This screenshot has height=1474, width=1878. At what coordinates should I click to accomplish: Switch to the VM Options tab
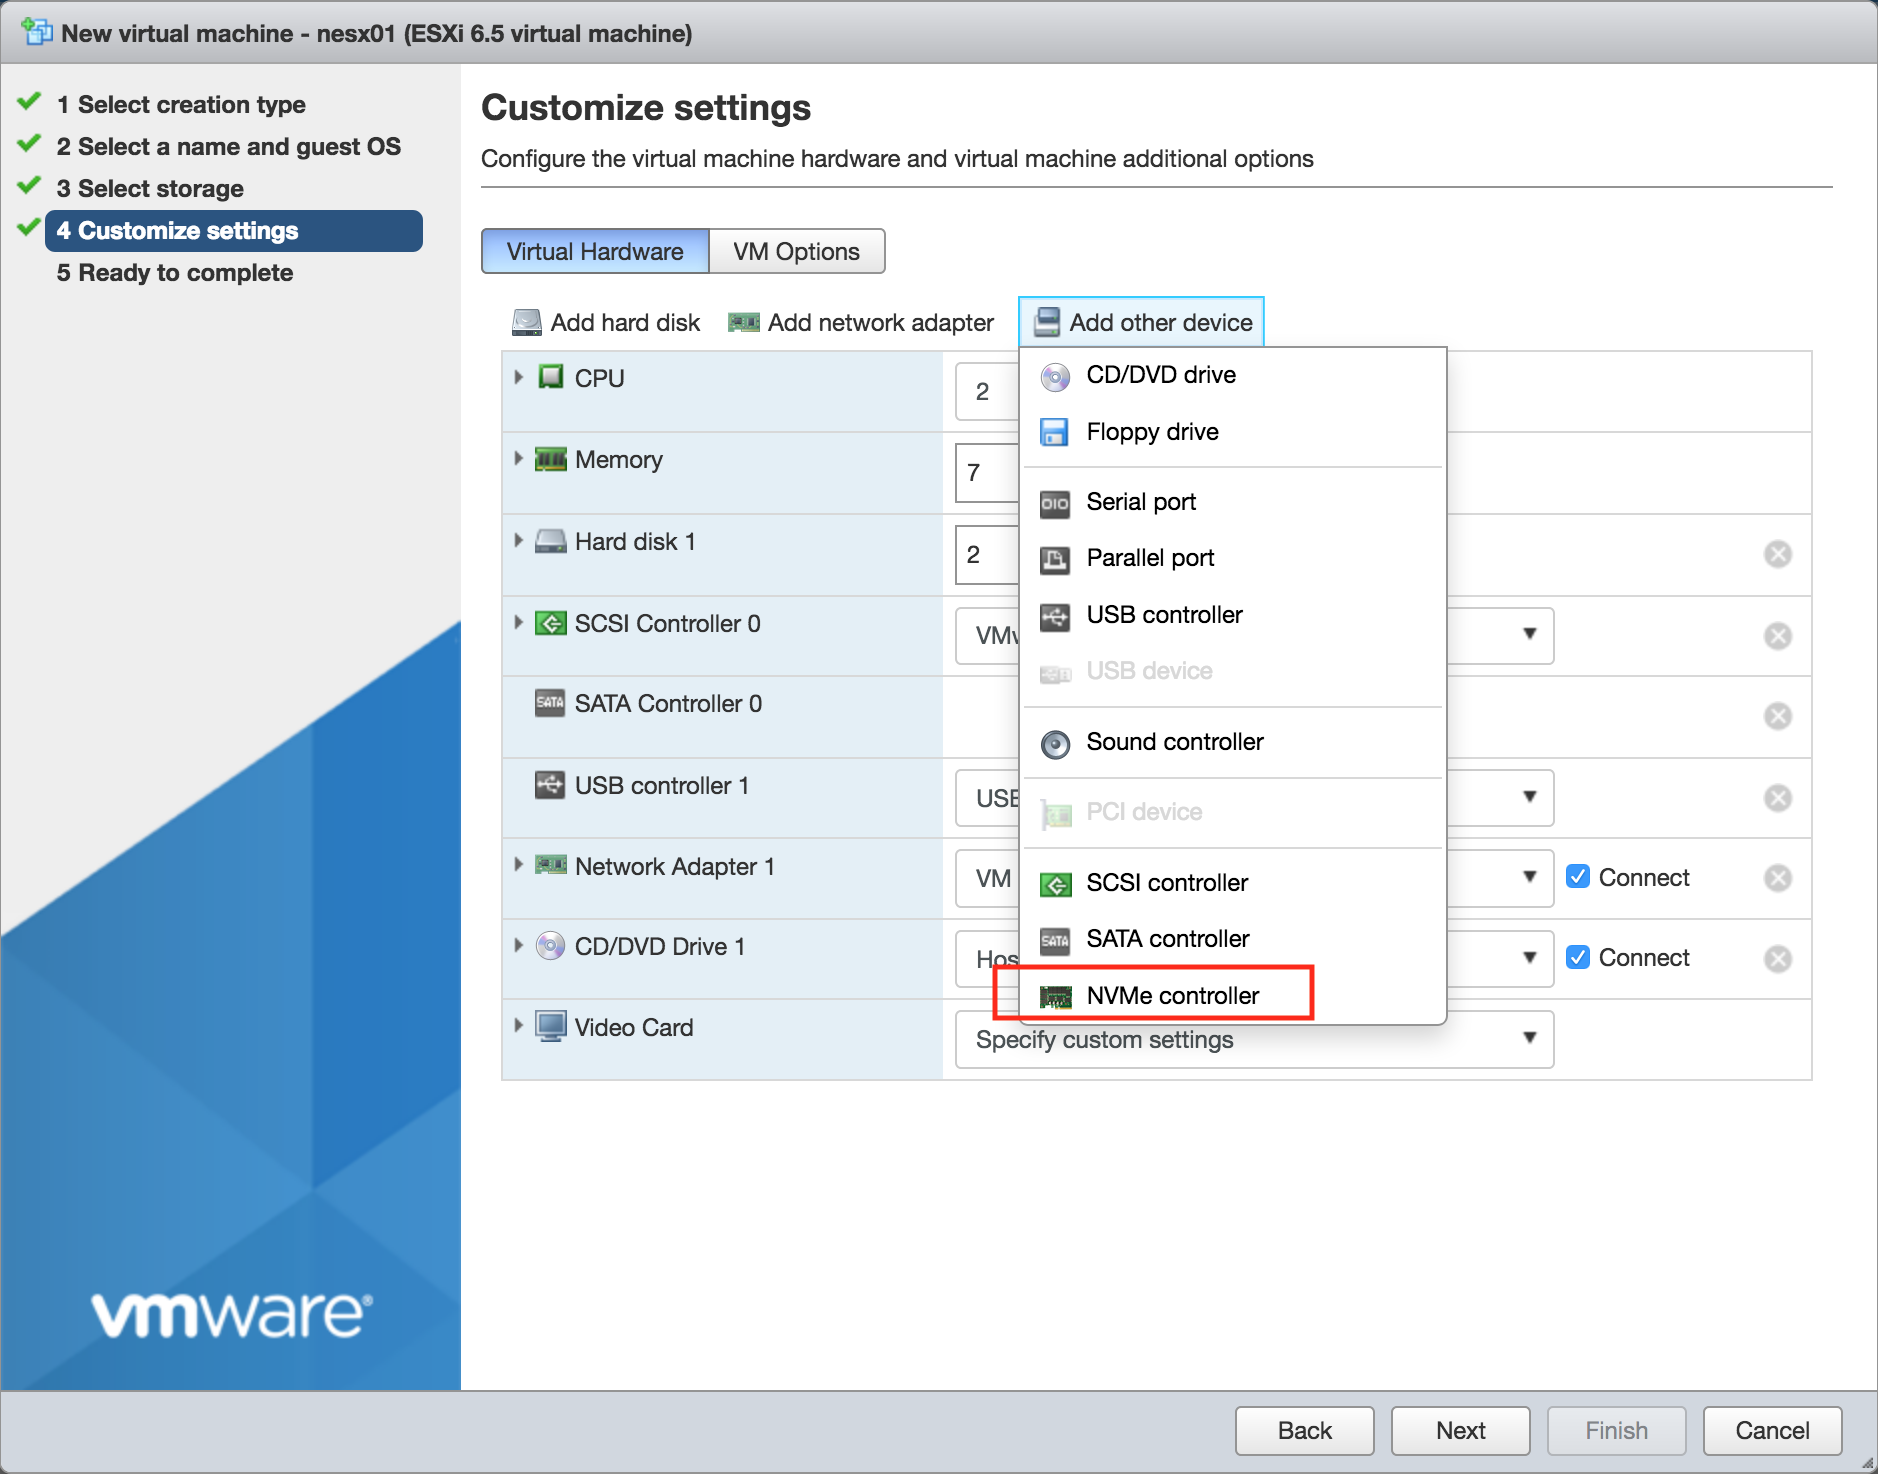coord(797,251)
